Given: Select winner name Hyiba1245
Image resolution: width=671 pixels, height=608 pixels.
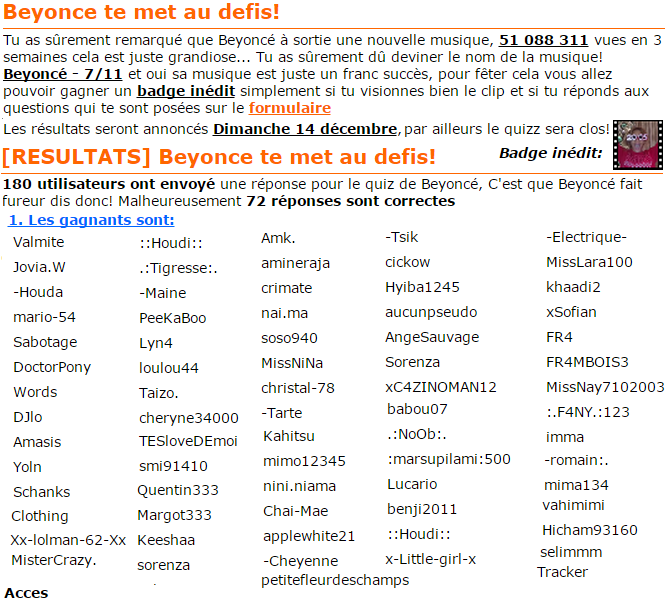Looking at the screenshot, I should point(422,287).
